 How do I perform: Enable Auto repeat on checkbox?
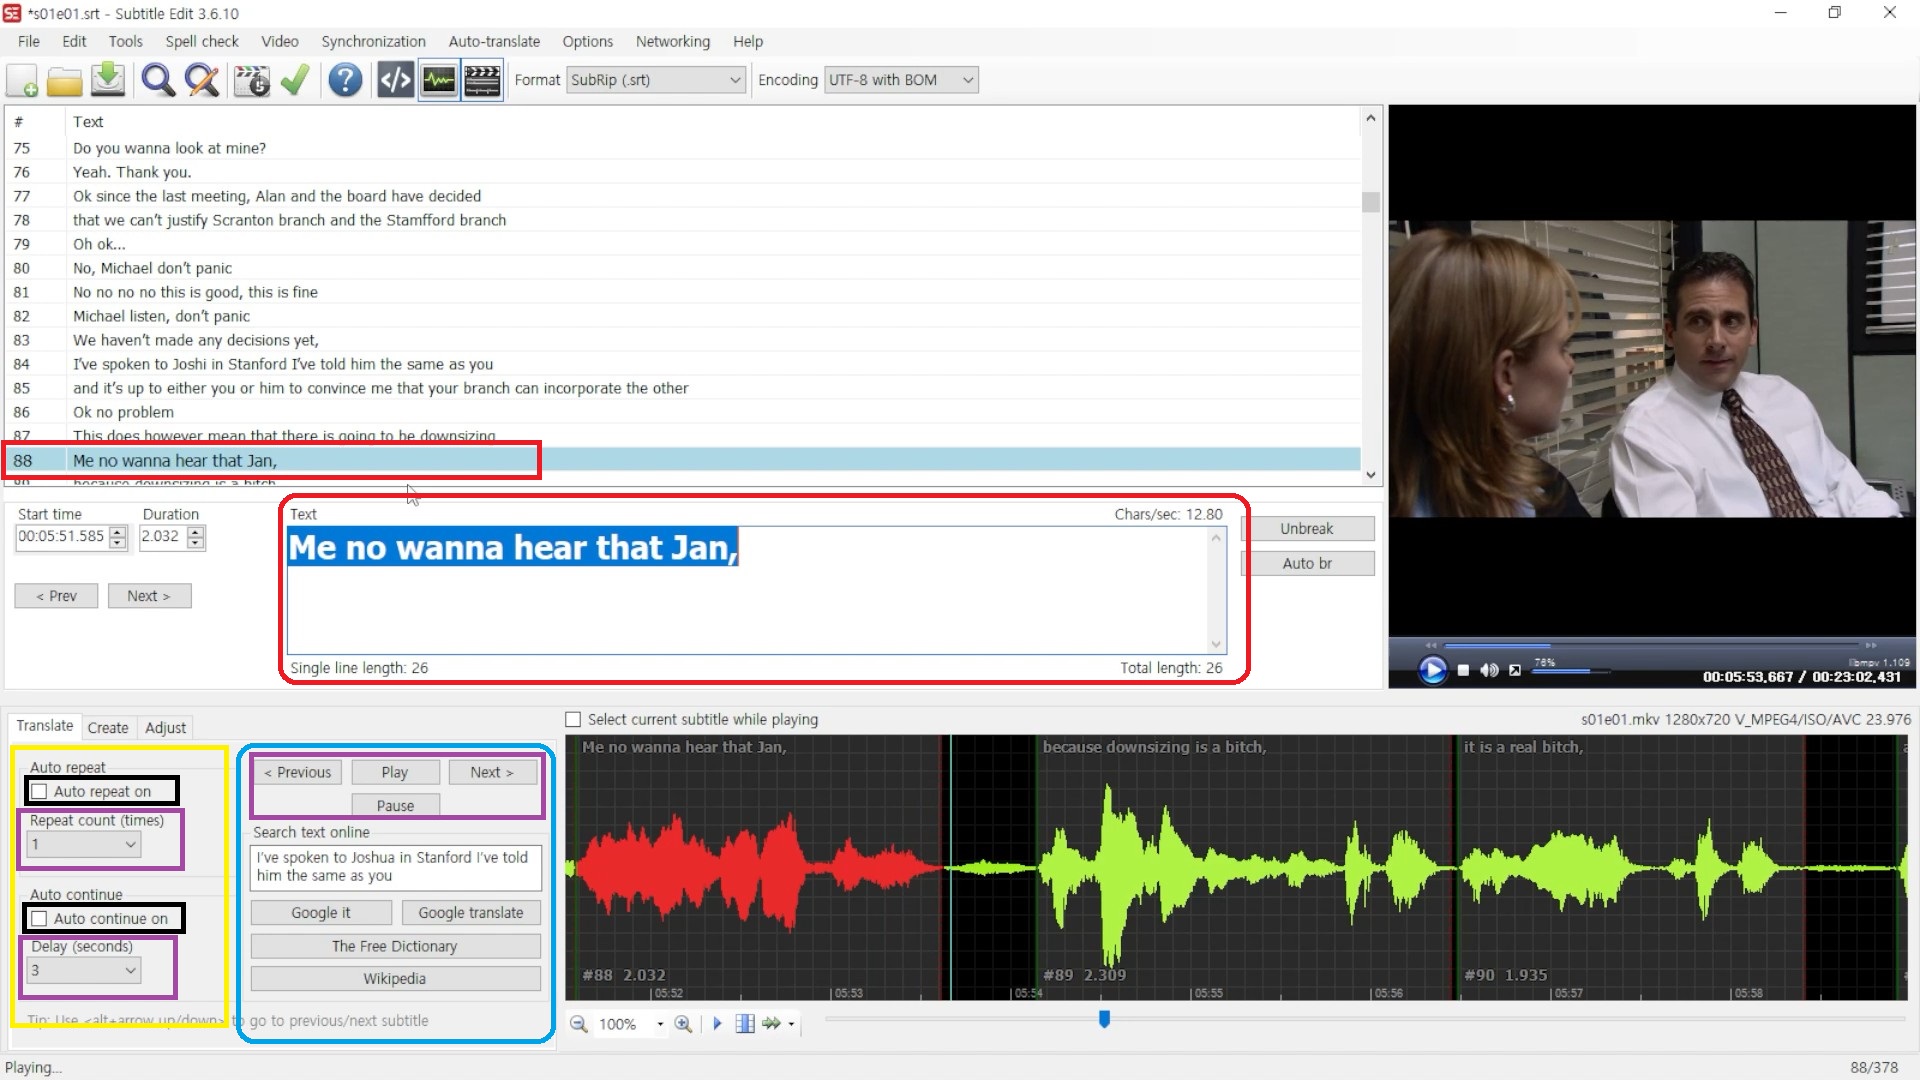(x=40, y=791)
